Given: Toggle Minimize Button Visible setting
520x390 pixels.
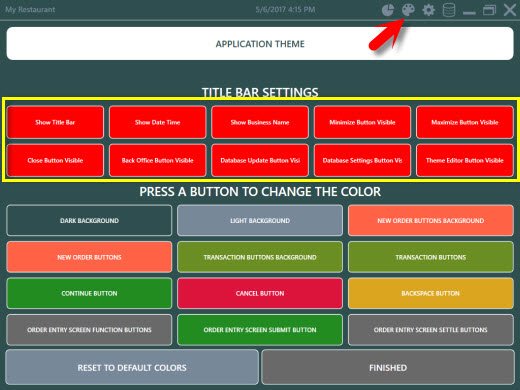Looking at the screenshot, I should click(x=362, y=122).
